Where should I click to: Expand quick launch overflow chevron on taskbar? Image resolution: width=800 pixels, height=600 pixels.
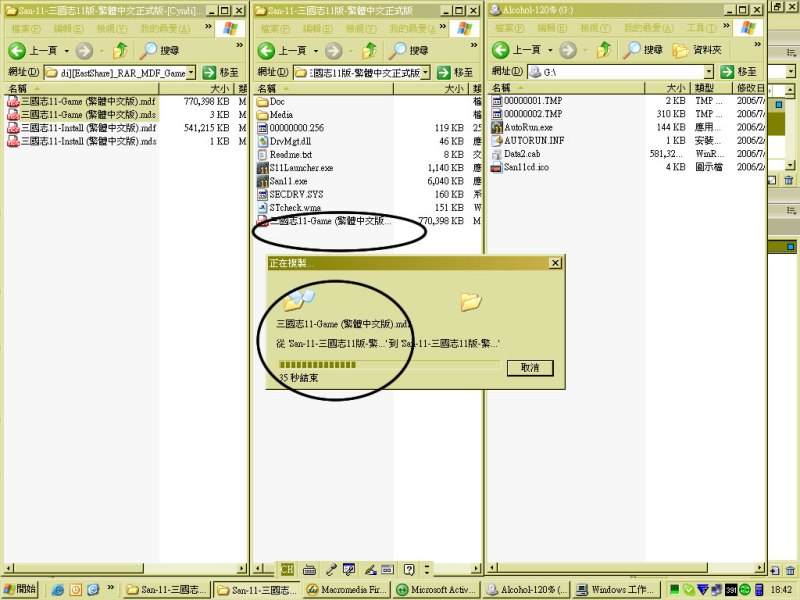(110, 587)
